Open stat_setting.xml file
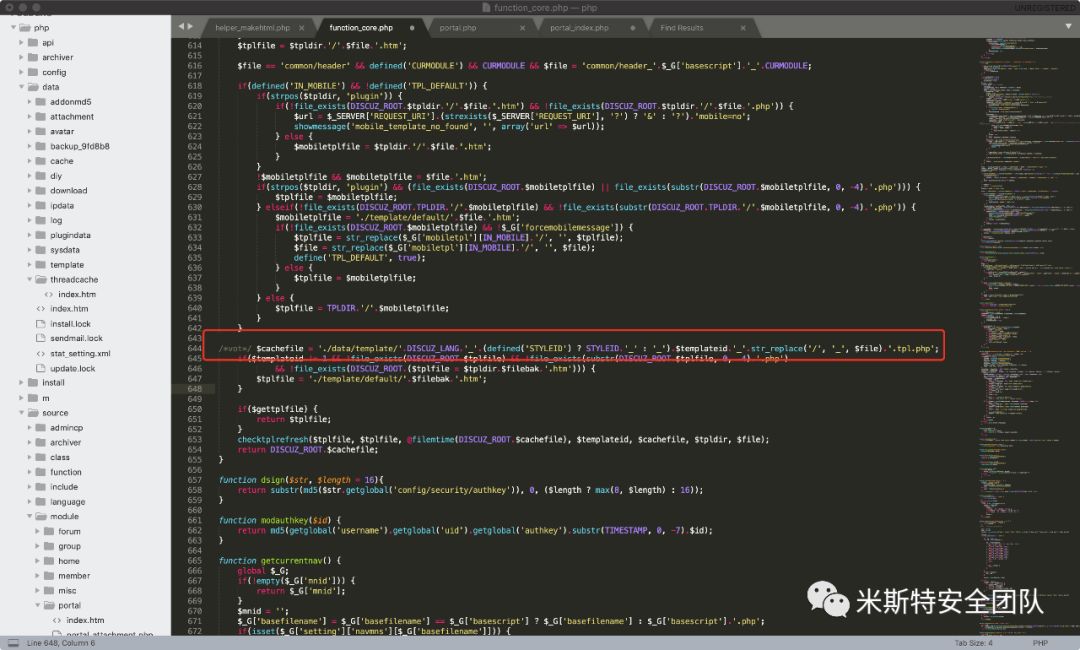 click(80, 354)
